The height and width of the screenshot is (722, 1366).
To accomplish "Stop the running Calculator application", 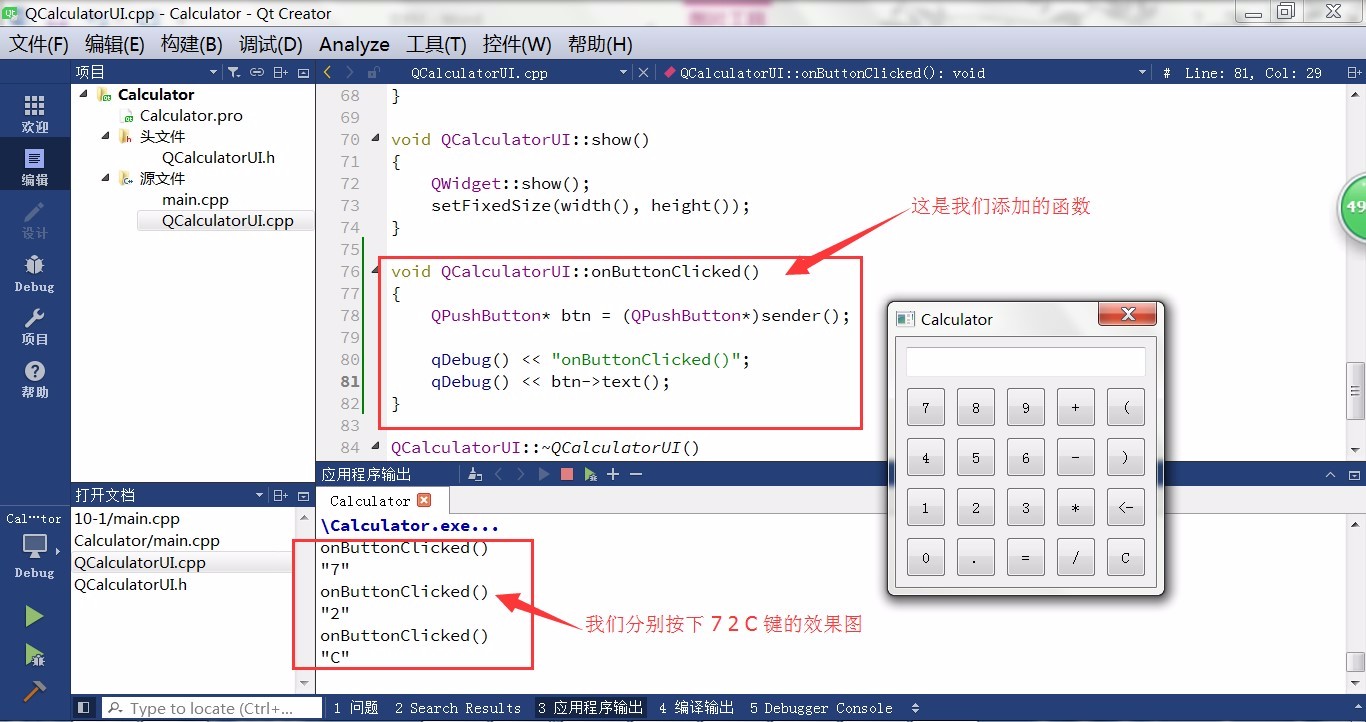I will (567, 474).
